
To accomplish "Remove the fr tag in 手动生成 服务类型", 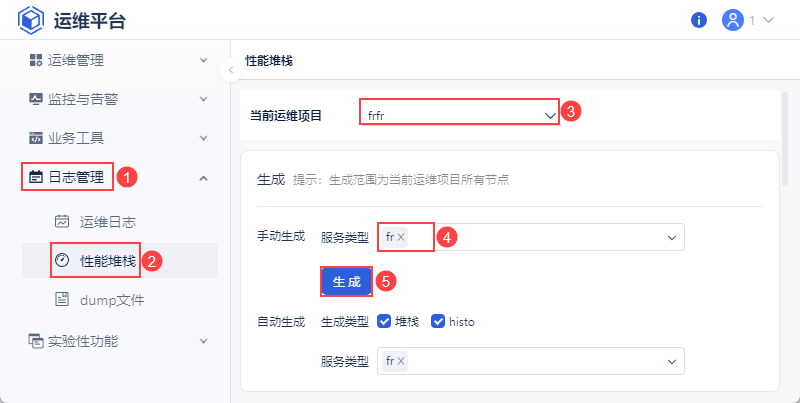I will [x=401, y=237].
